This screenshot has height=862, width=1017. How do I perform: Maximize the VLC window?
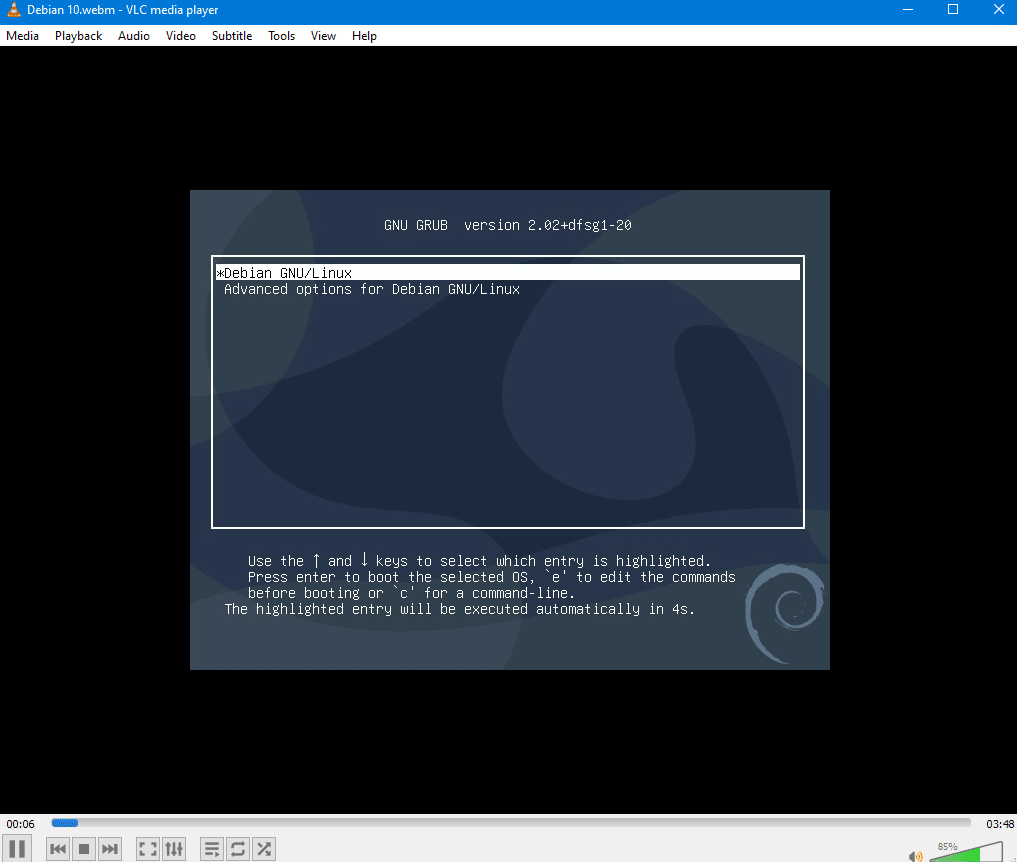[x=953, y=10]
